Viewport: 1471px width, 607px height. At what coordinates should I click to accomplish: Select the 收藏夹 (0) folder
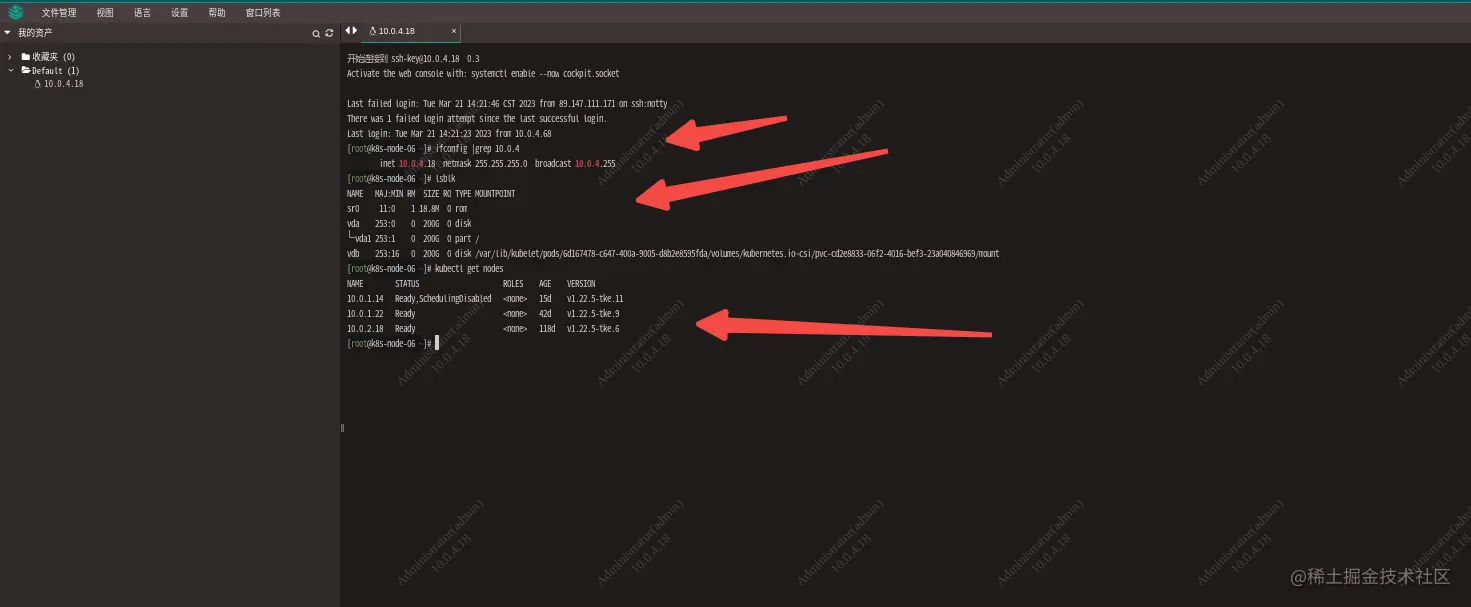coord(48,57)
